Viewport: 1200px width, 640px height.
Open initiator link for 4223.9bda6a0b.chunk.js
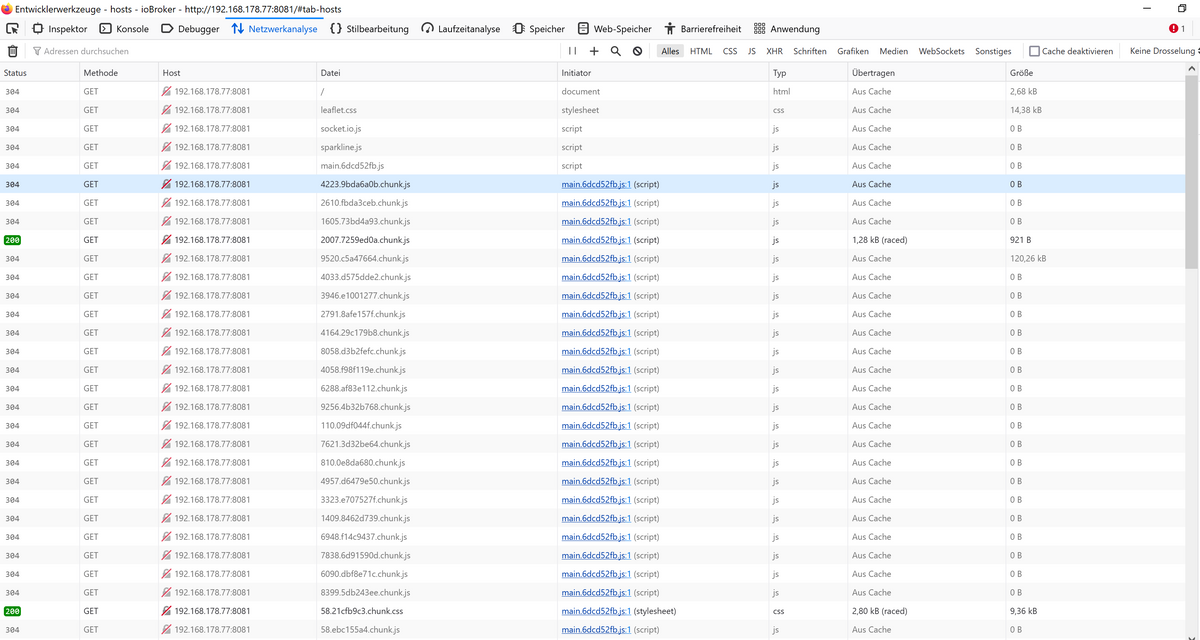(596, 184)
